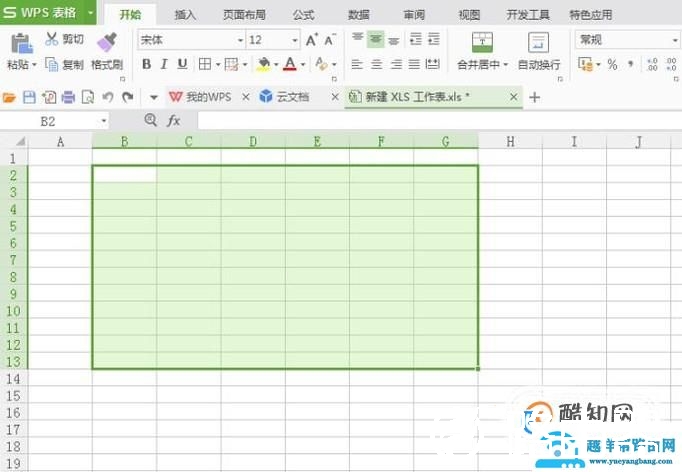Click the fx insert function button
Viewport: 682px width, 472px height.
coord(174,120)
